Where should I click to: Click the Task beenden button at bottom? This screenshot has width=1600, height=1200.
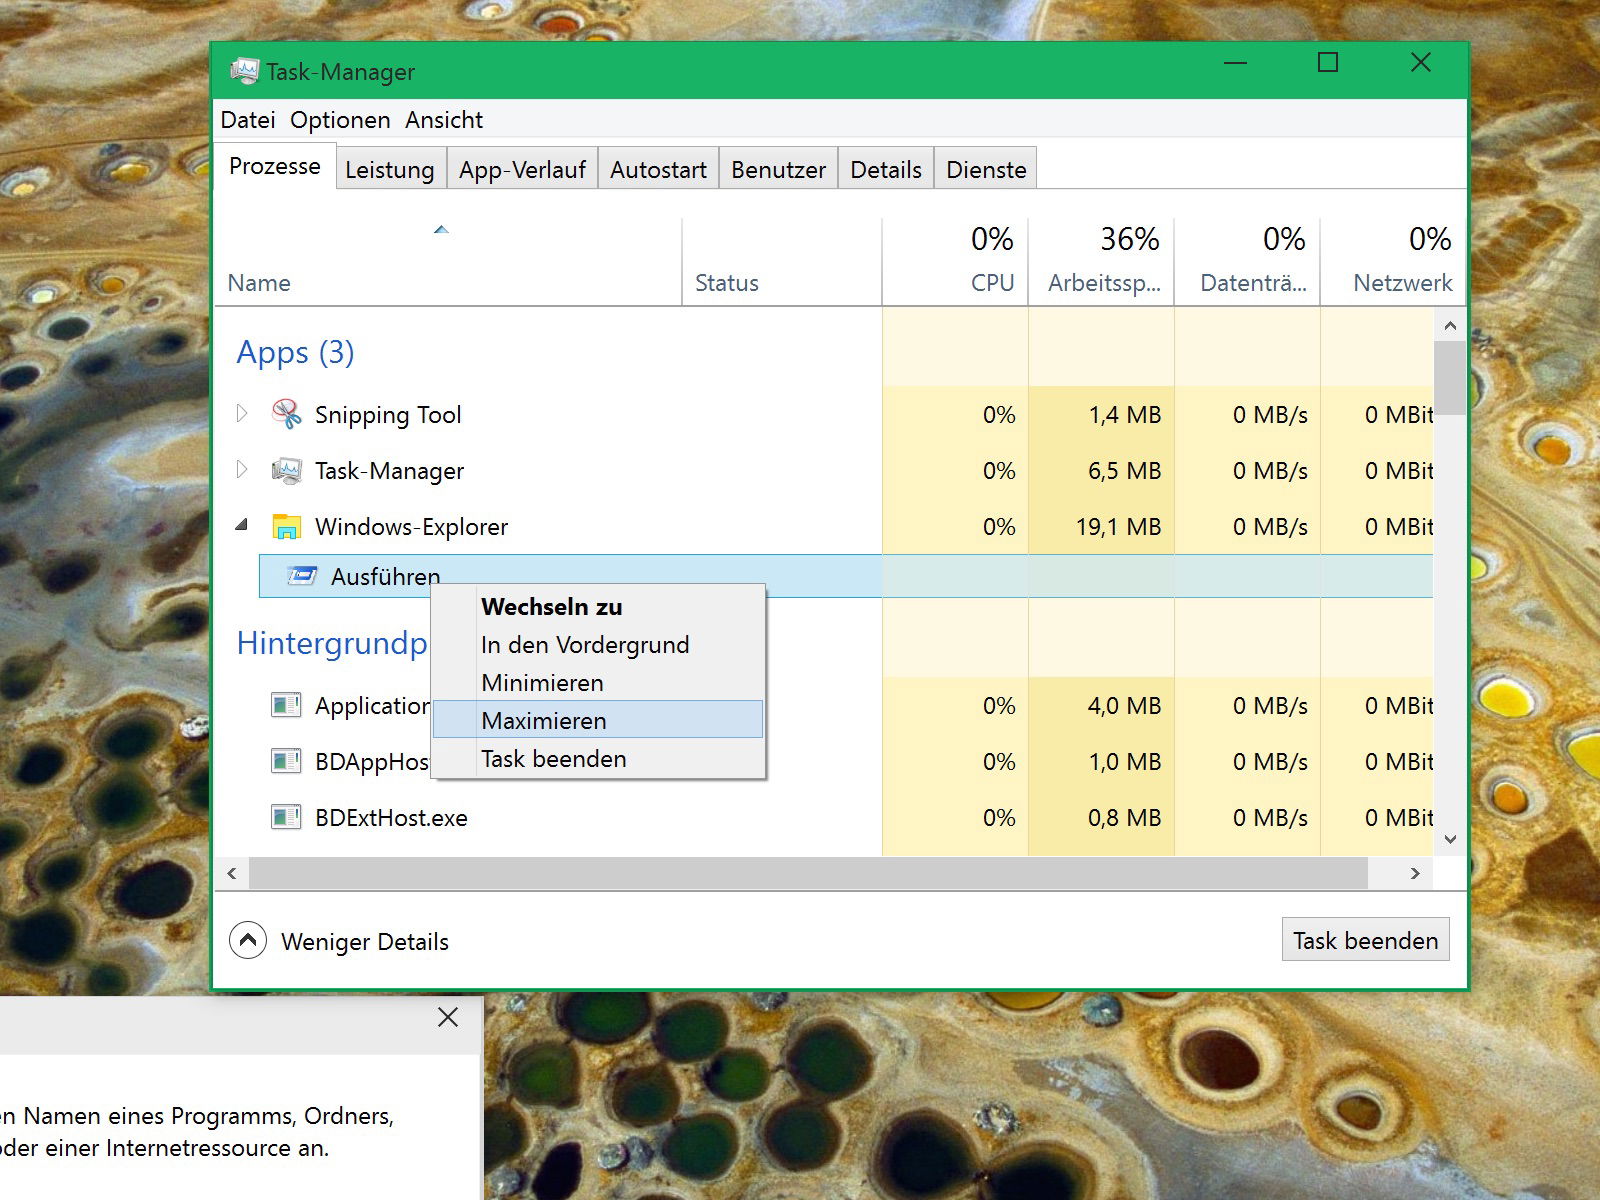[1365, 940]
